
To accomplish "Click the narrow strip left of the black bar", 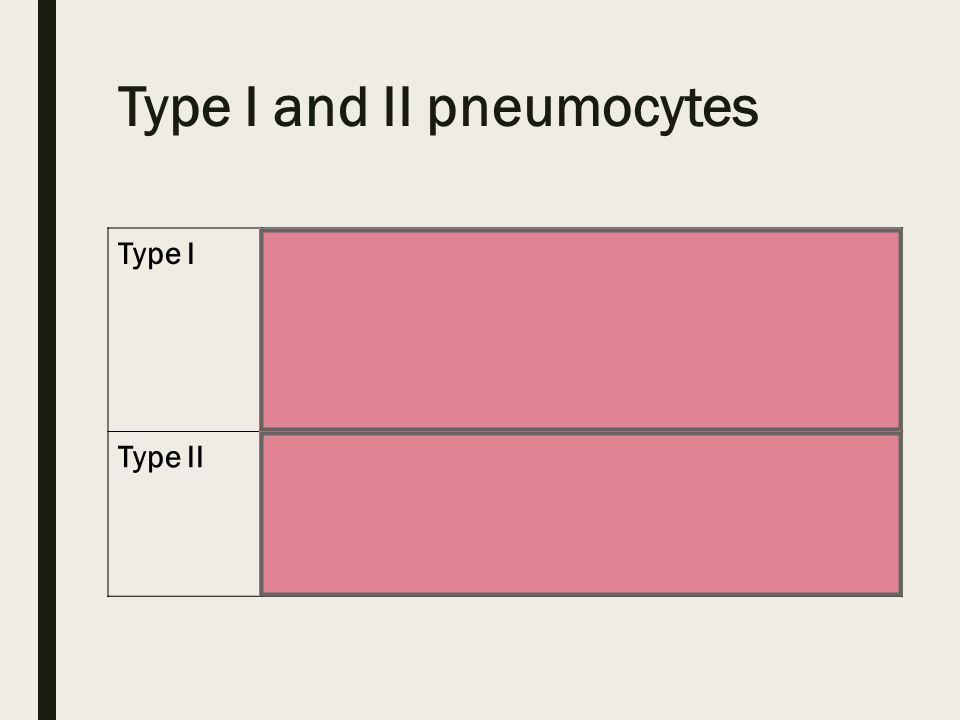I will (x=18, y=360).
